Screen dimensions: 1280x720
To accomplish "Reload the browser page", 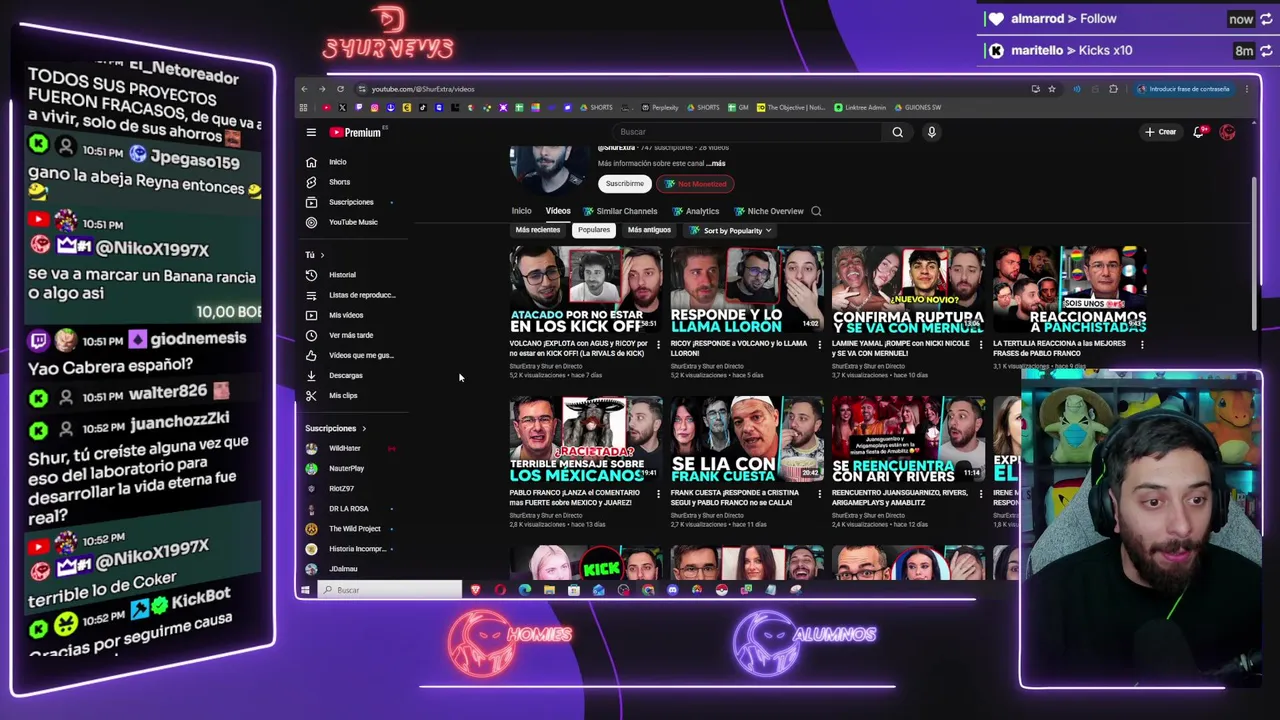I will pos(340,89).
